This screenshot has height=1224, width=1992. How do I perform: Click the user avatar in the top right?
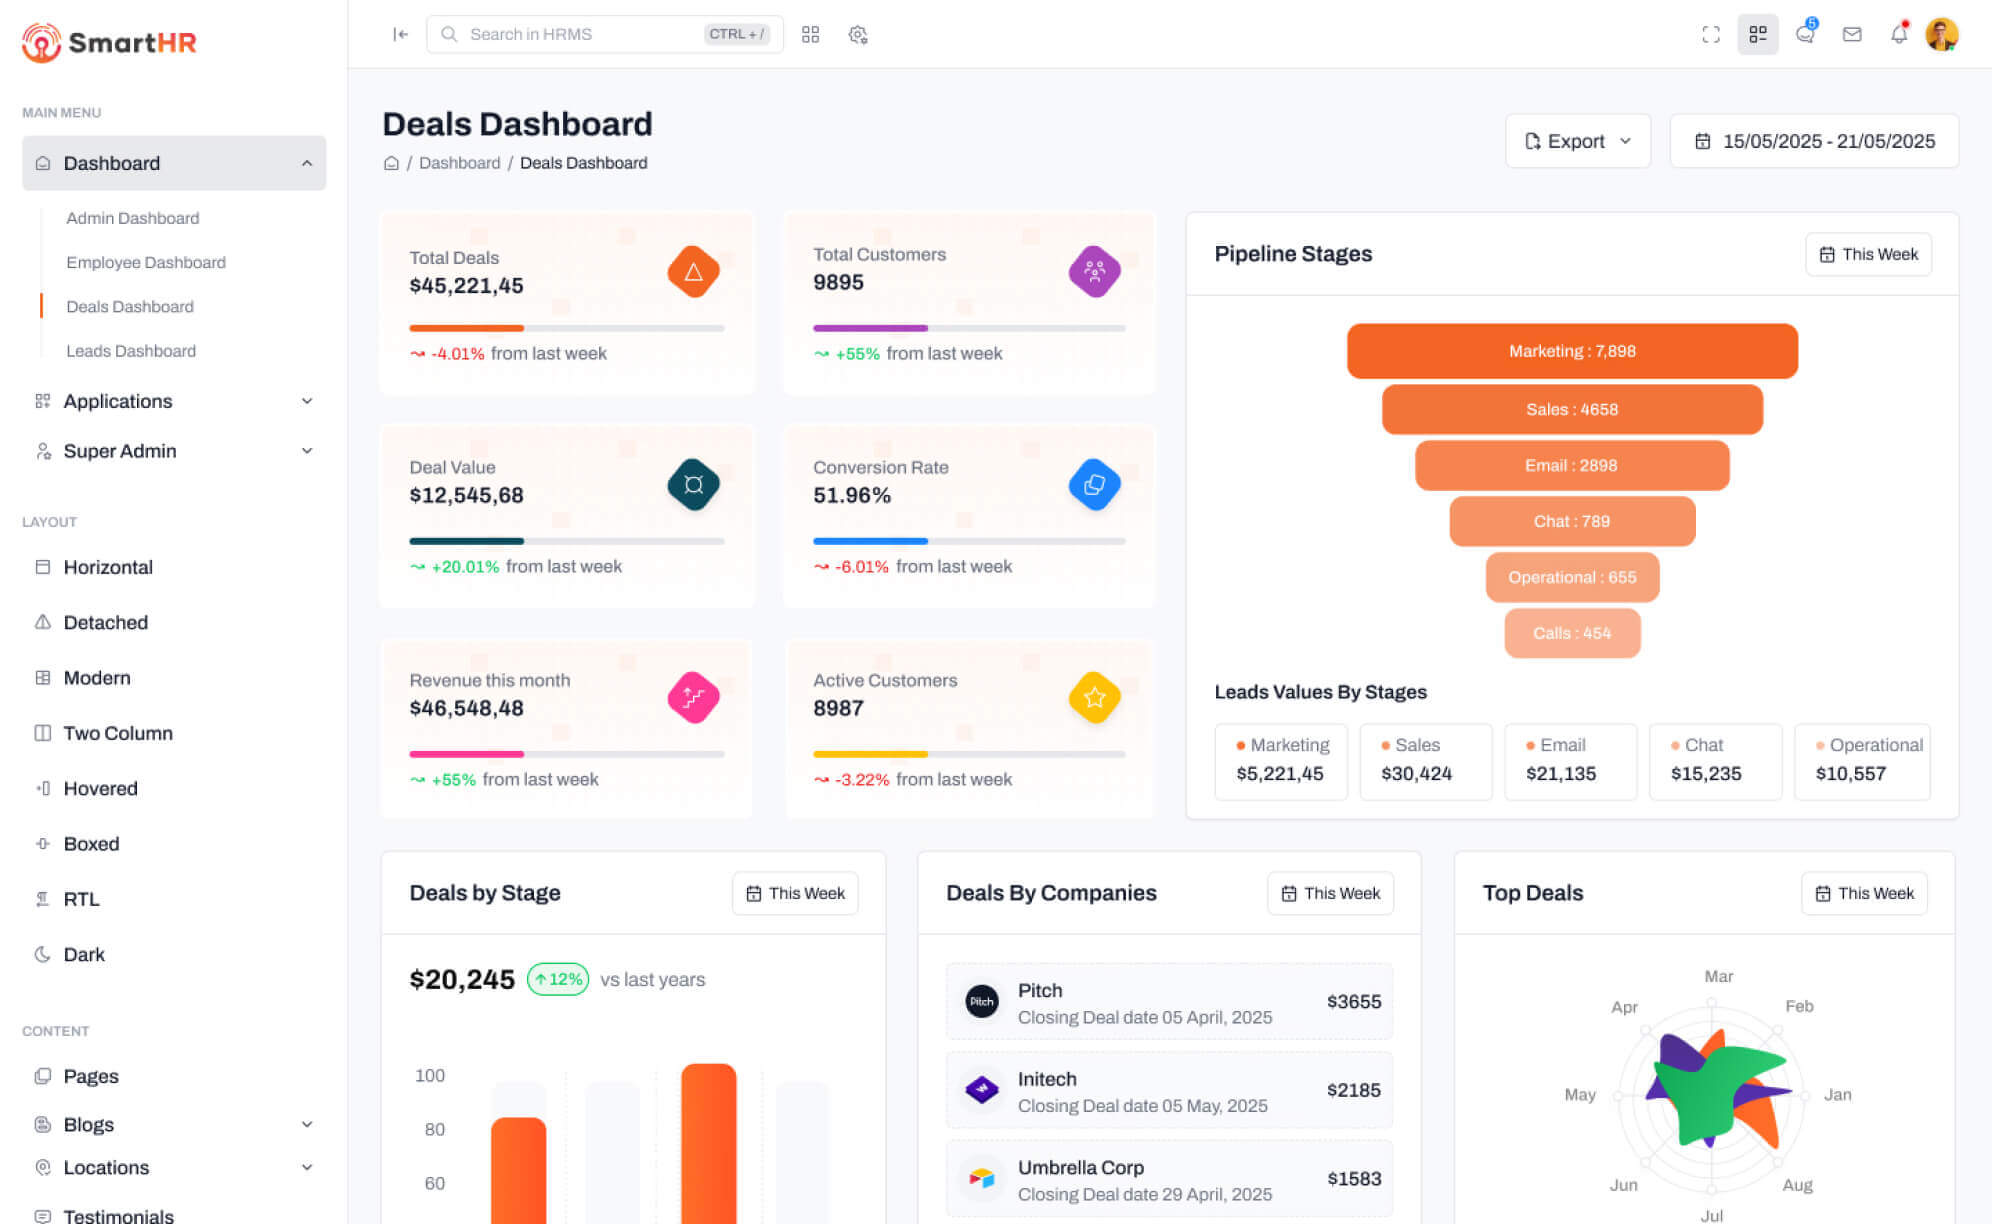click(1941, 34)
